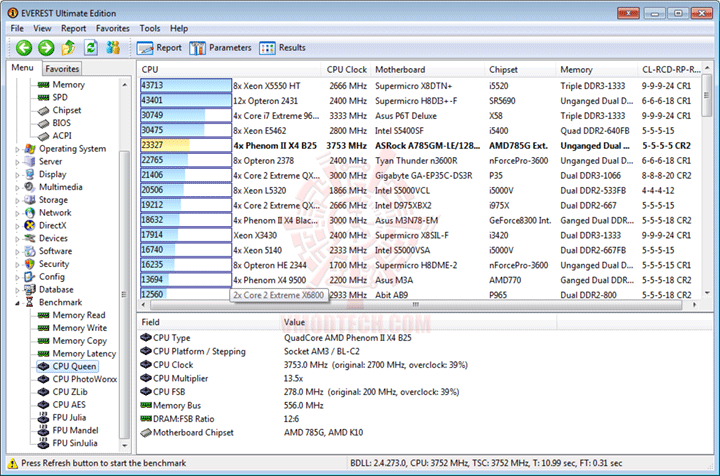Open the Tools menu

pos(150,28)
